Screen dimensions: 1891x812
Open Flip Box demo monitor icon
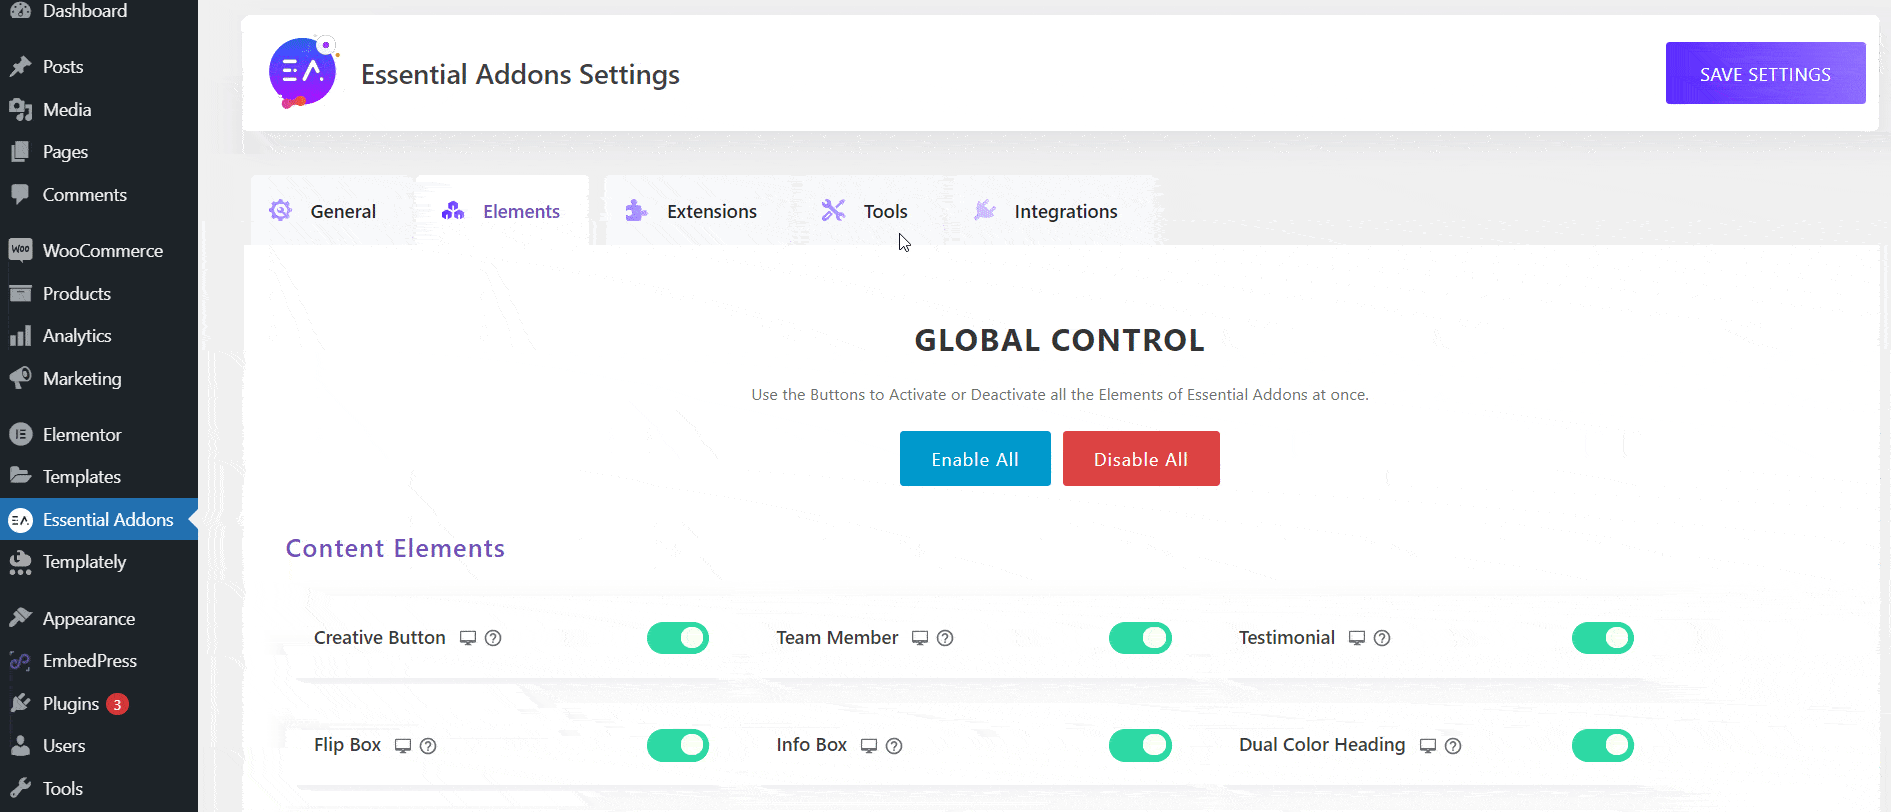[403, 746]
